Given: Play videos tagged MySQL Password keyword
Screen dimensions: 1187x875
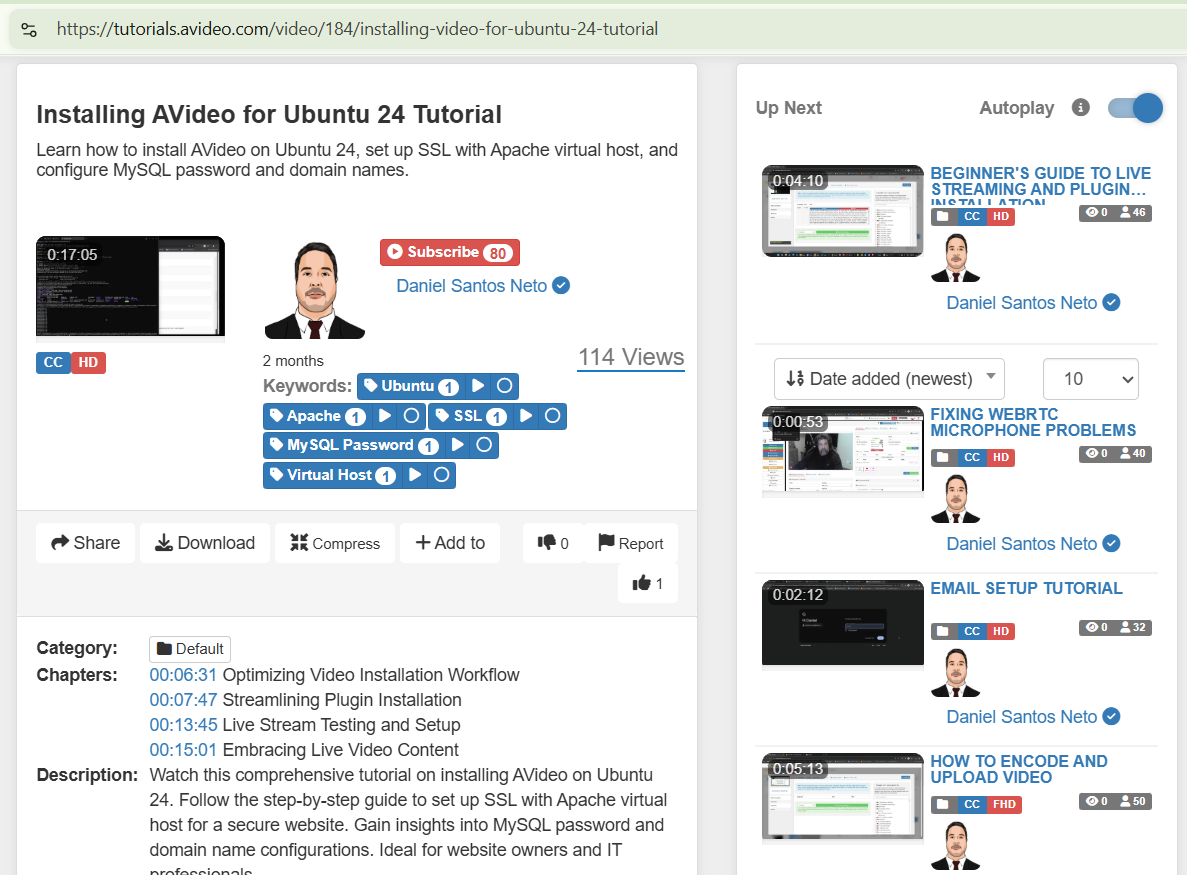Looking at the screenshot, I should (457, 445).
